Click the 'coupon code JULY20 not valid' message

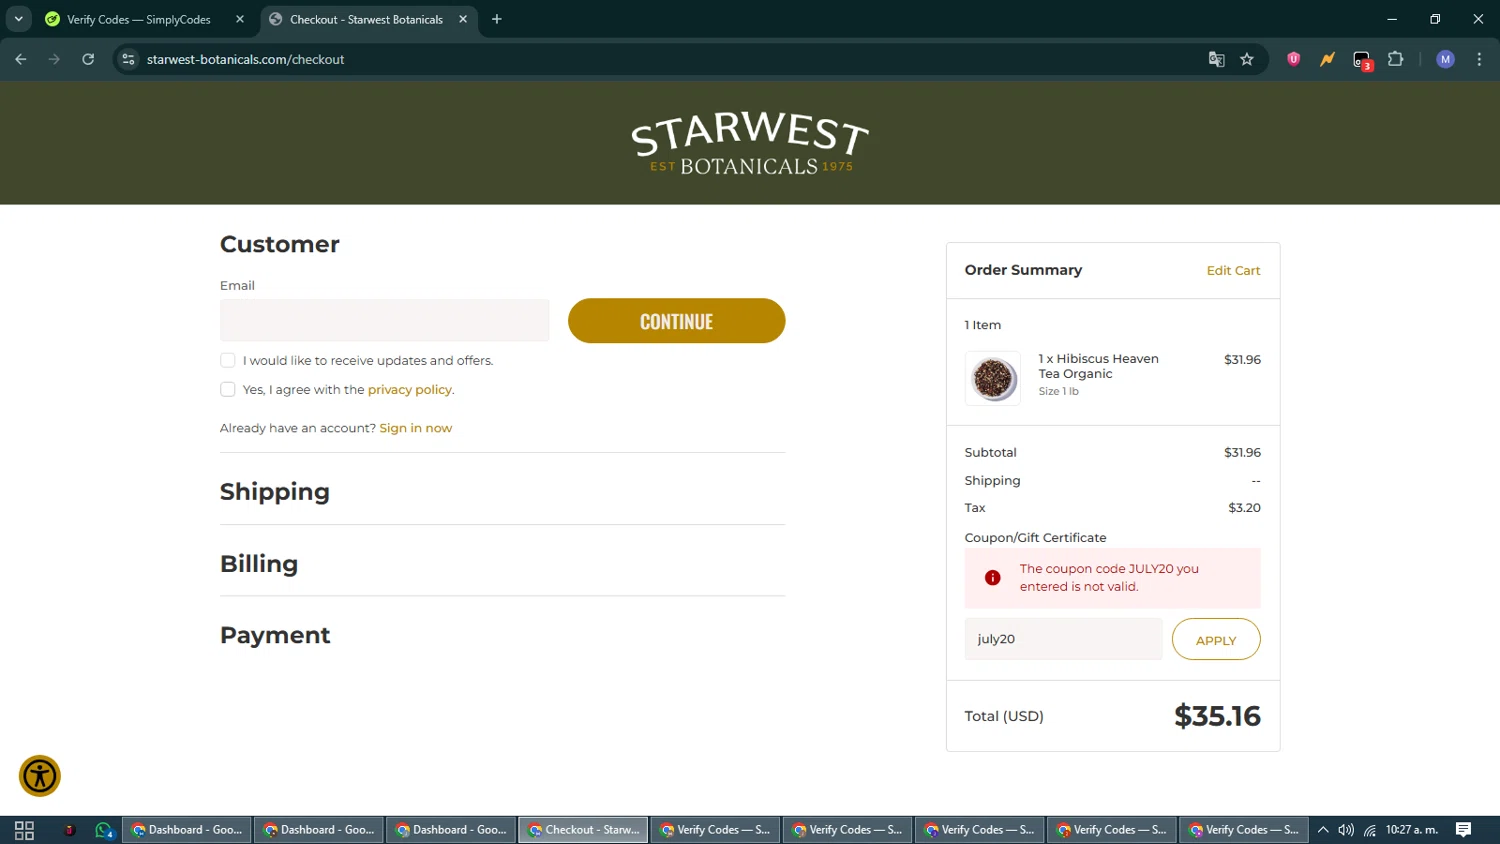point(1109,578)
